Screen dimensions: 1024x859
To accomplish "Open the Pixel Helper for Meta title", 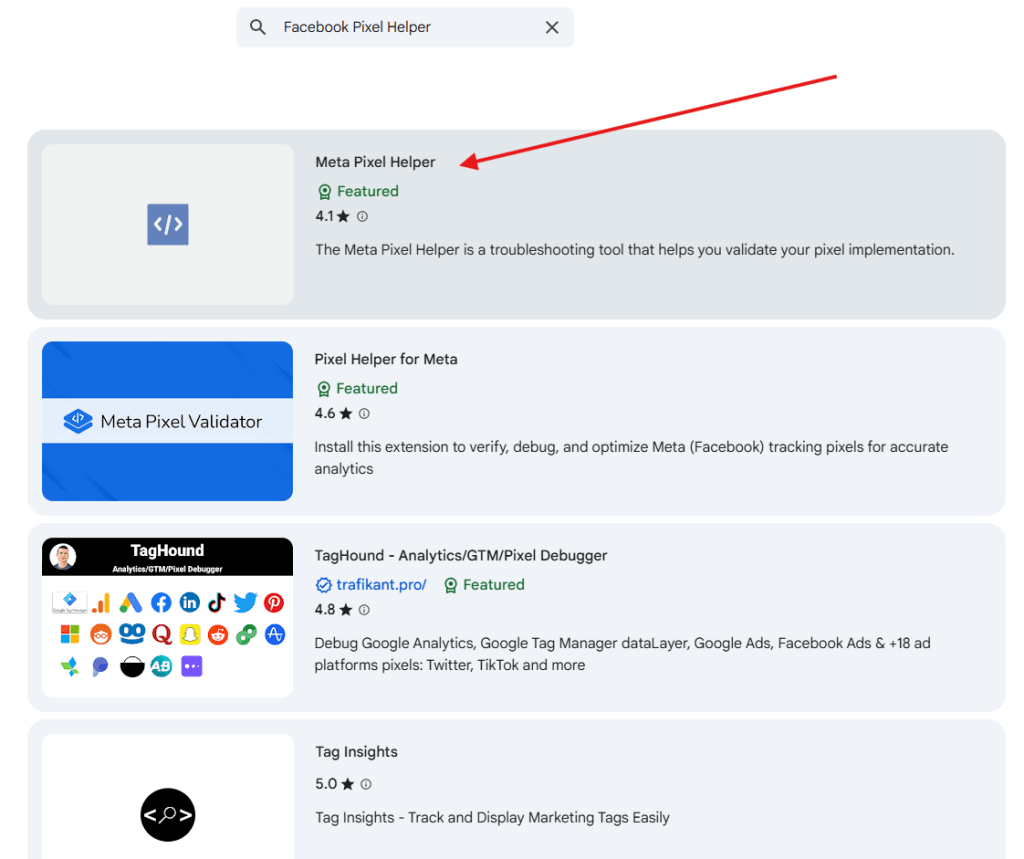I will pyautogui.click(x=385, y=359).
